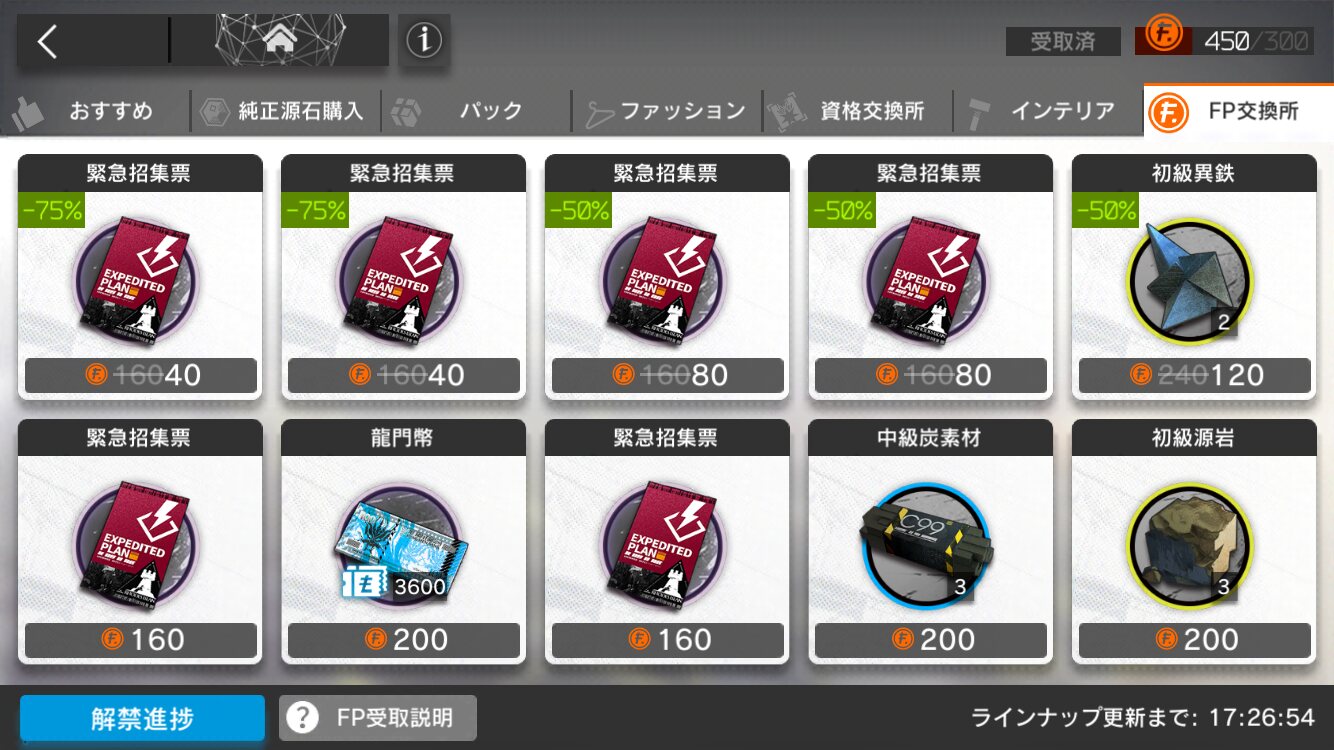Screen dimensions: 1334x750
Task: Open the ファッション tab
Action: point(667,111)
